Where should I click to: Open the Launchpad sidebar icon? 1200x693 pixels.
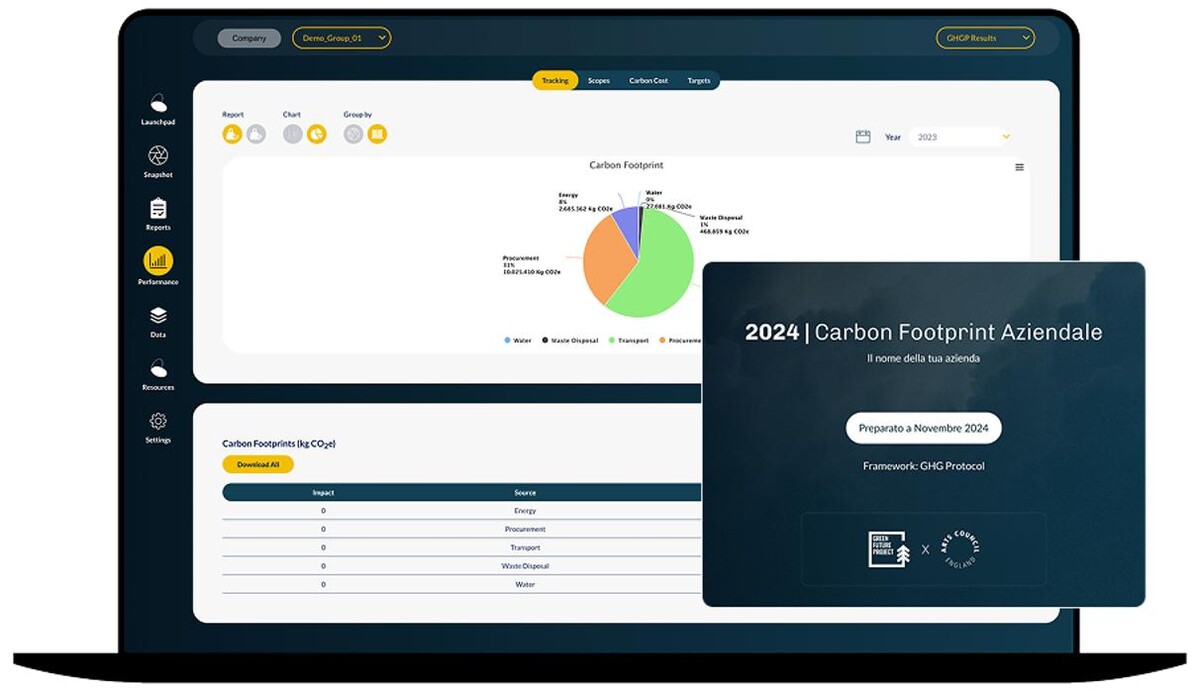(x=158, y=103)
